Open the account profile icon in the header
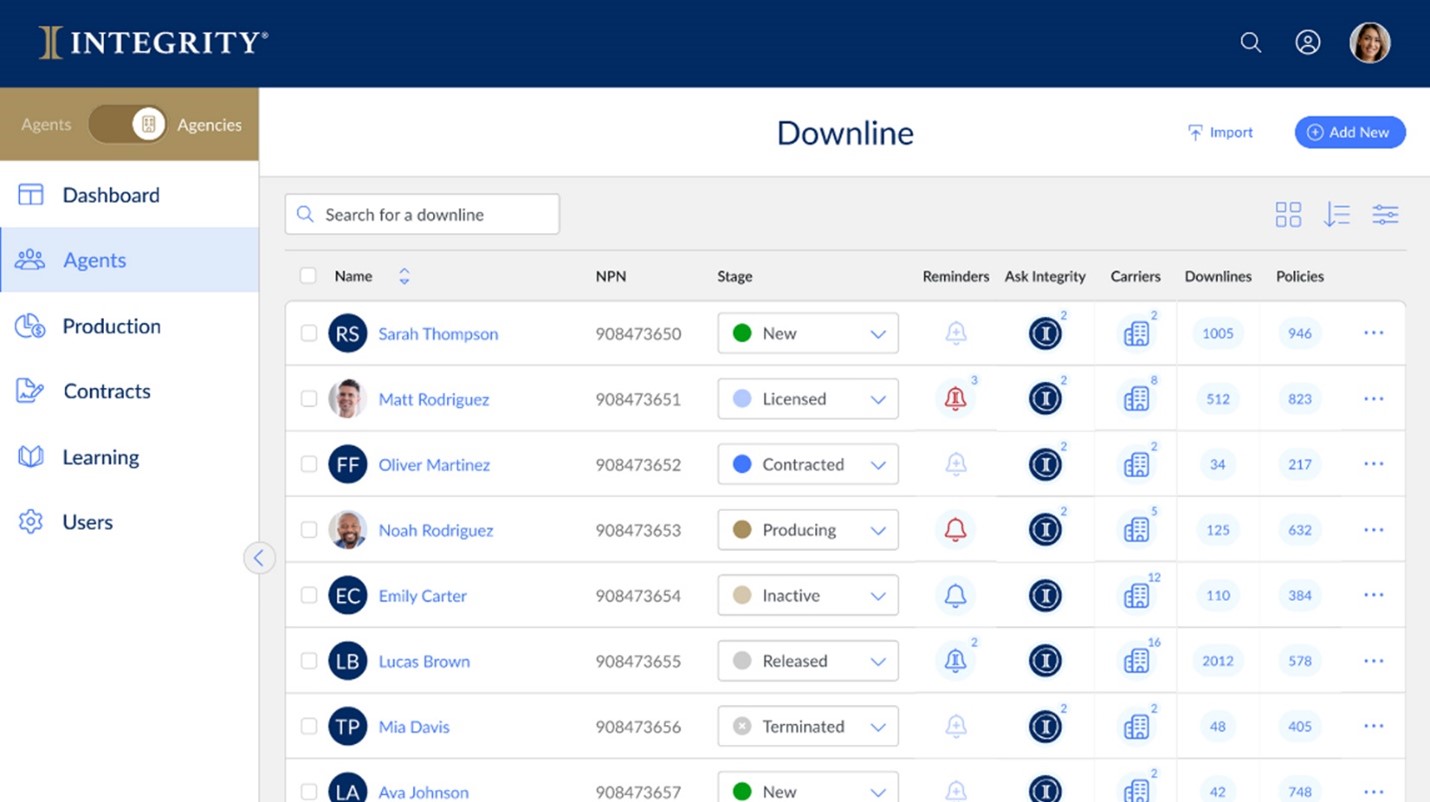Screen dimensions: 1430x802 pos(1308,42)
